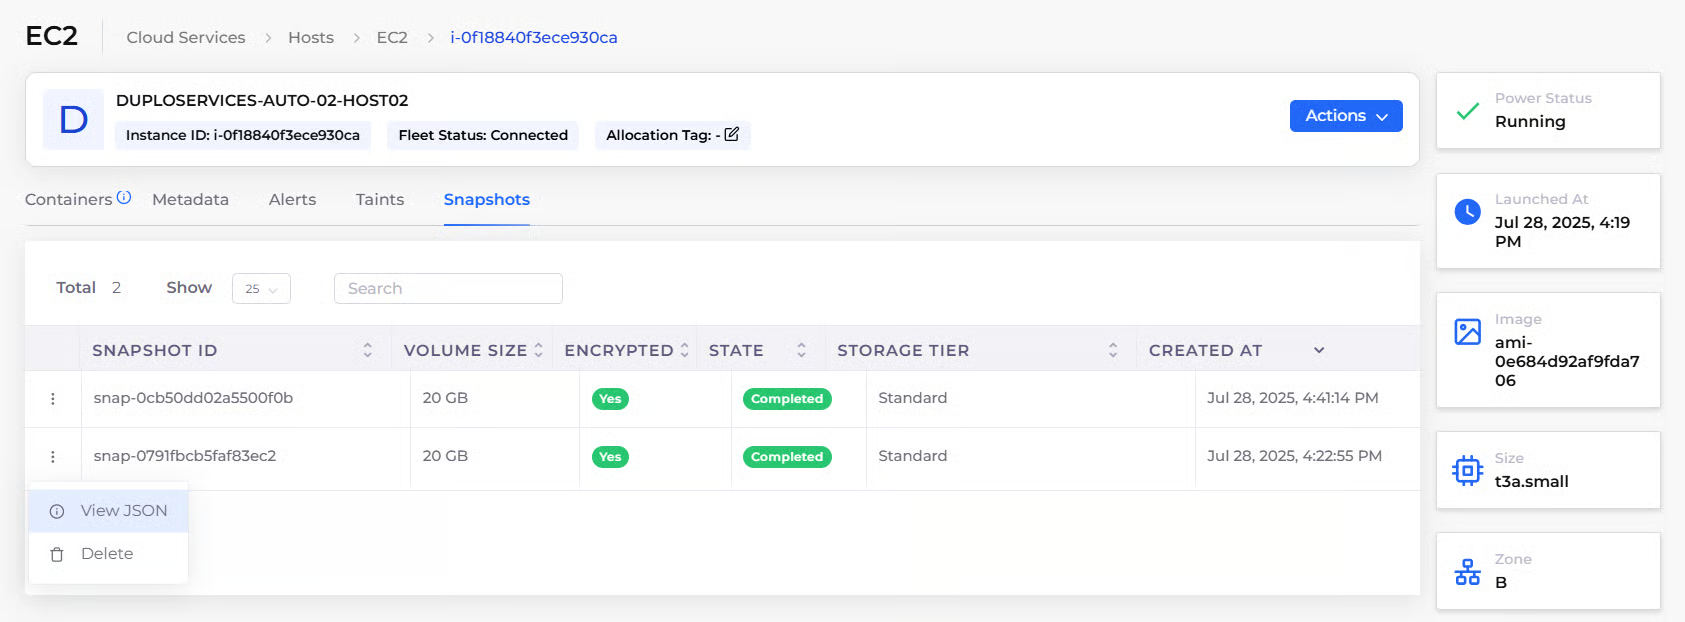Viewport: 1685px width, 622px height.
Task: Edit the Allocation Tag pencil icon
Action: (732, 134)
